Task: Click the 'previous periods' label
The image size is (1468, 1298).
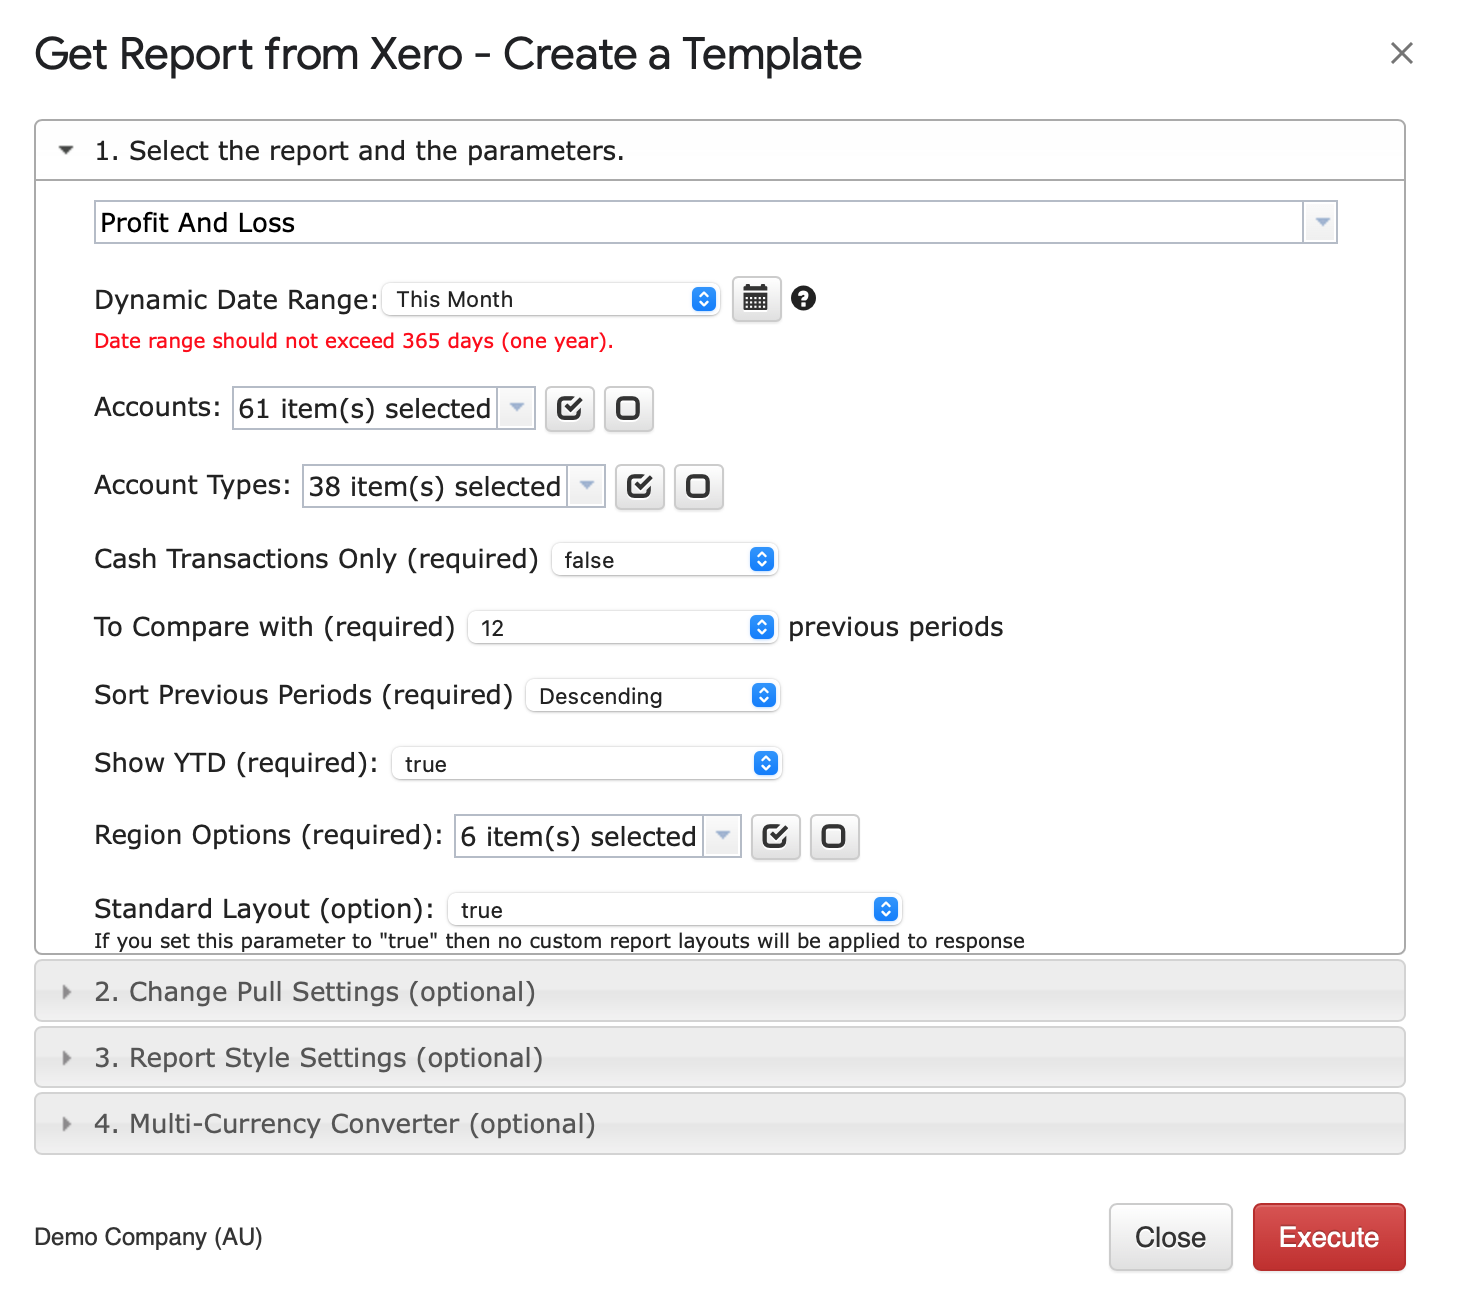Action: pos(896,627)
